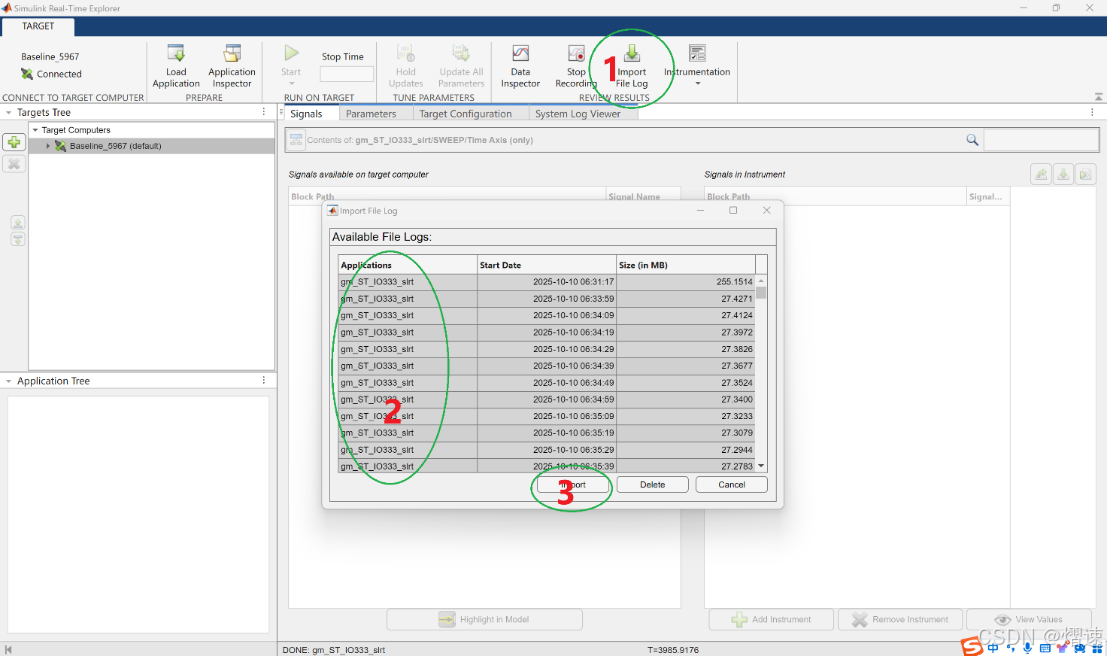
Task: Click the Delete button in the dialog
Action: click(x=652, y=485)
